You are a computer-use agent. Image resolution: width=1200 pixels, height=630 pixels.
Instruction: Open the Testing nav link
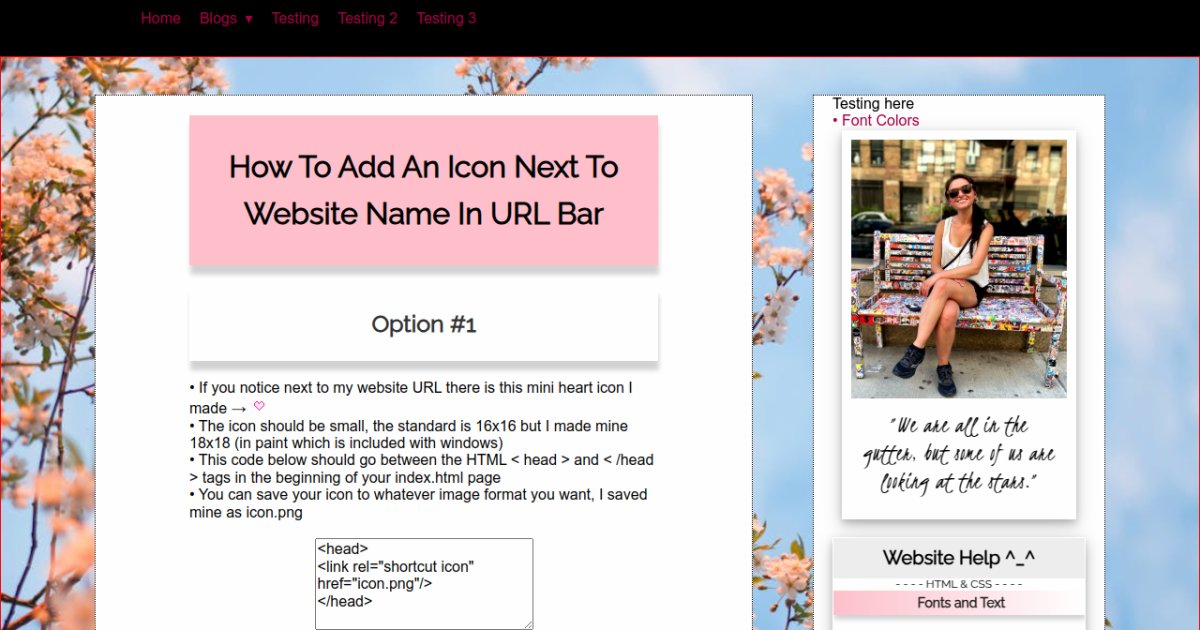[x=295, y=18]
